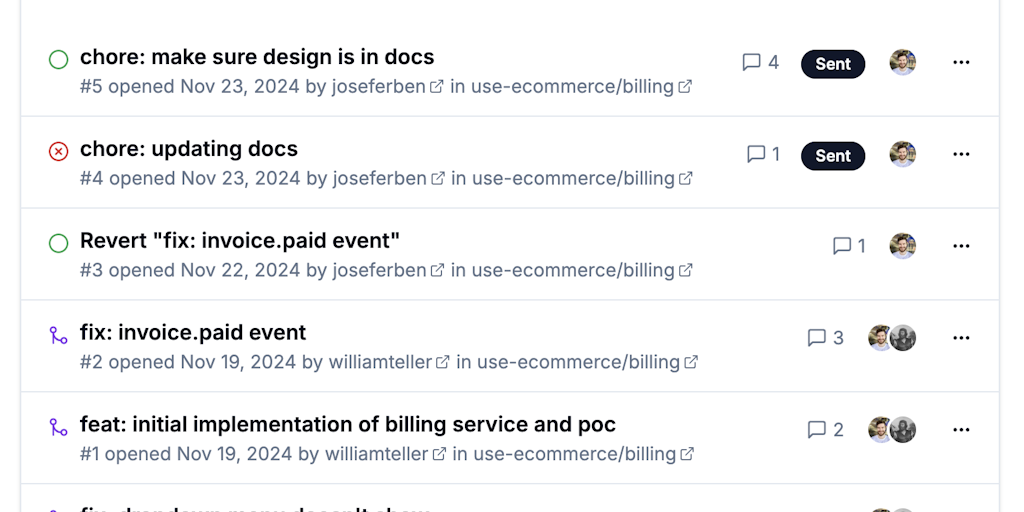
Task: Click closed status icon on "chore: updating docs"
Action: click(59, 151)
